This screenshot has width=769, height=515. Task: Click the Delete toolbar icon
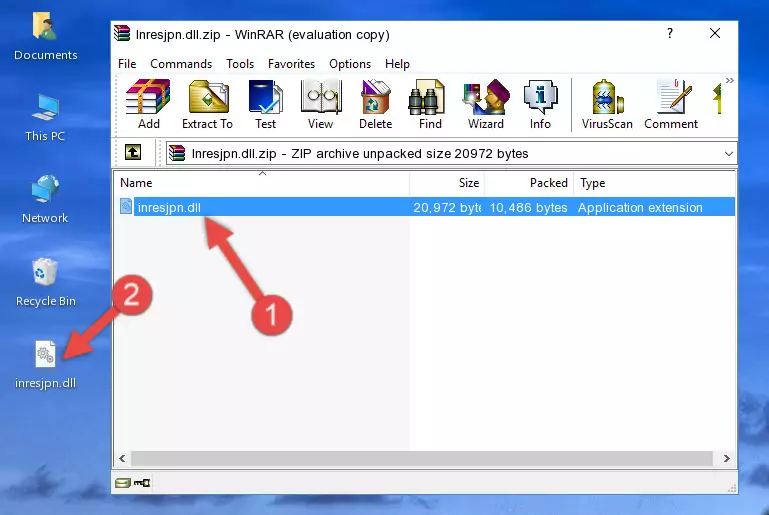(x=375, y=104)
